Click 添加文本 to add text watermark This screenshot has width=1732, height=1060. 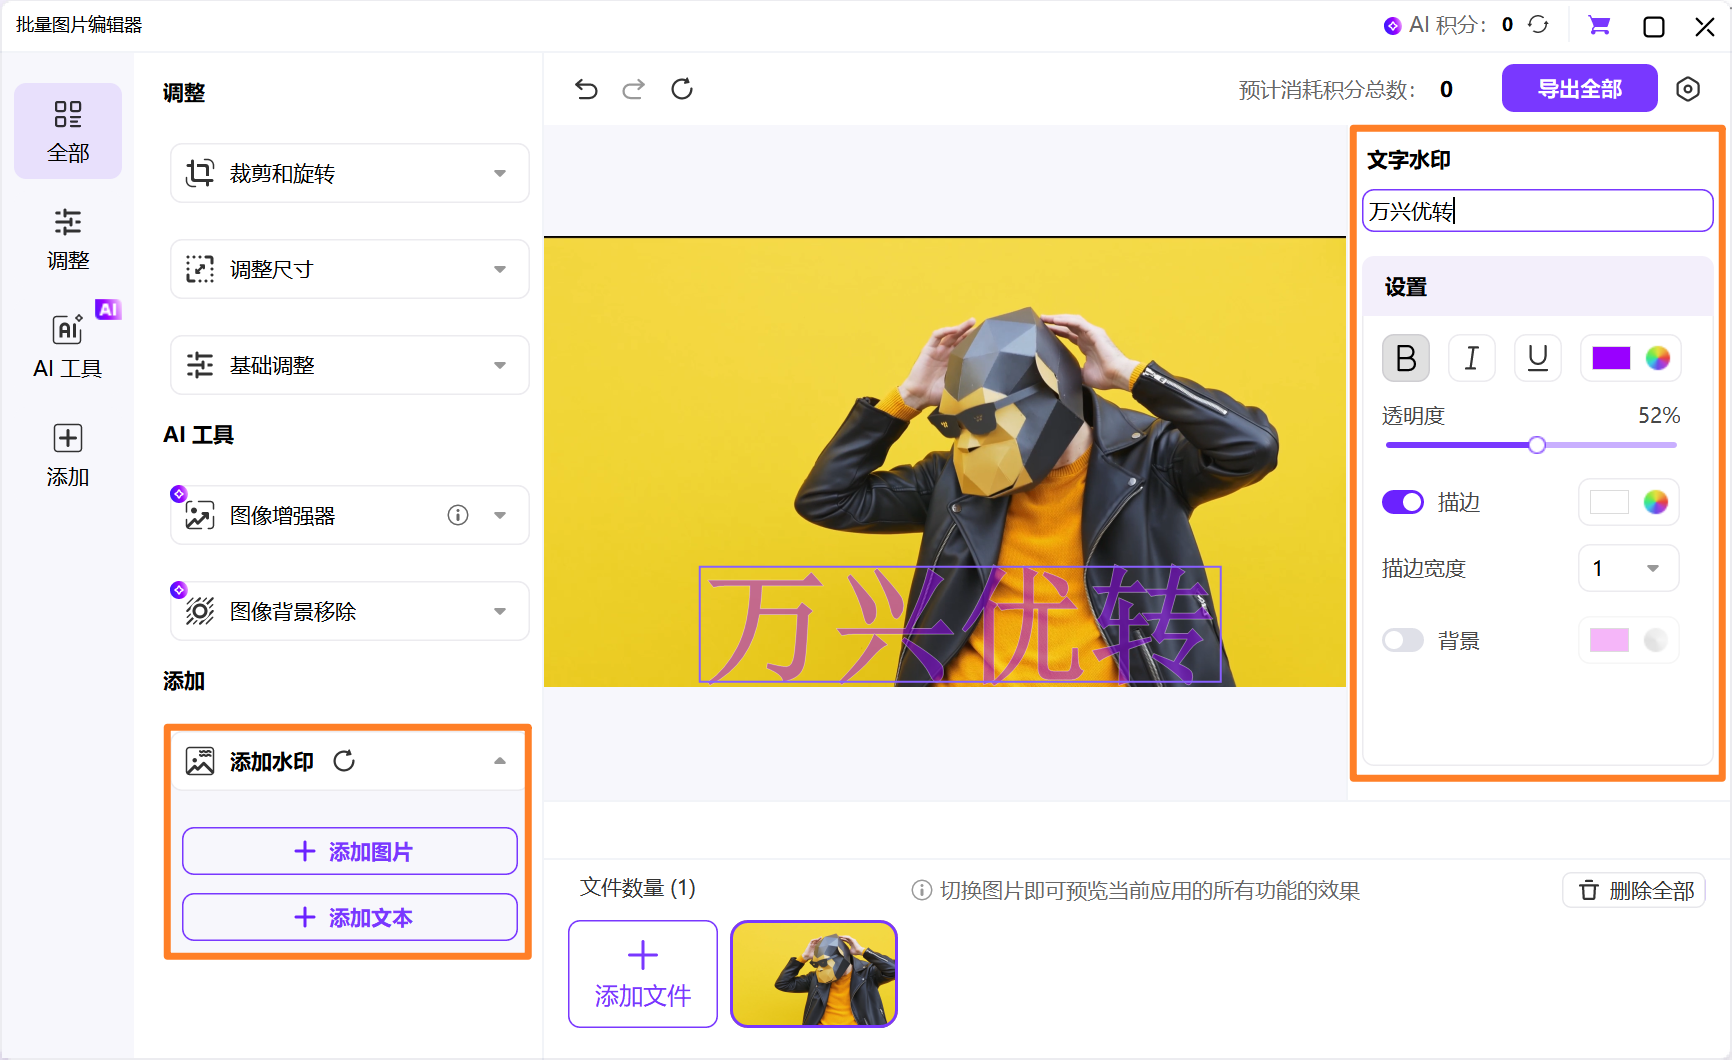[348, 917]
